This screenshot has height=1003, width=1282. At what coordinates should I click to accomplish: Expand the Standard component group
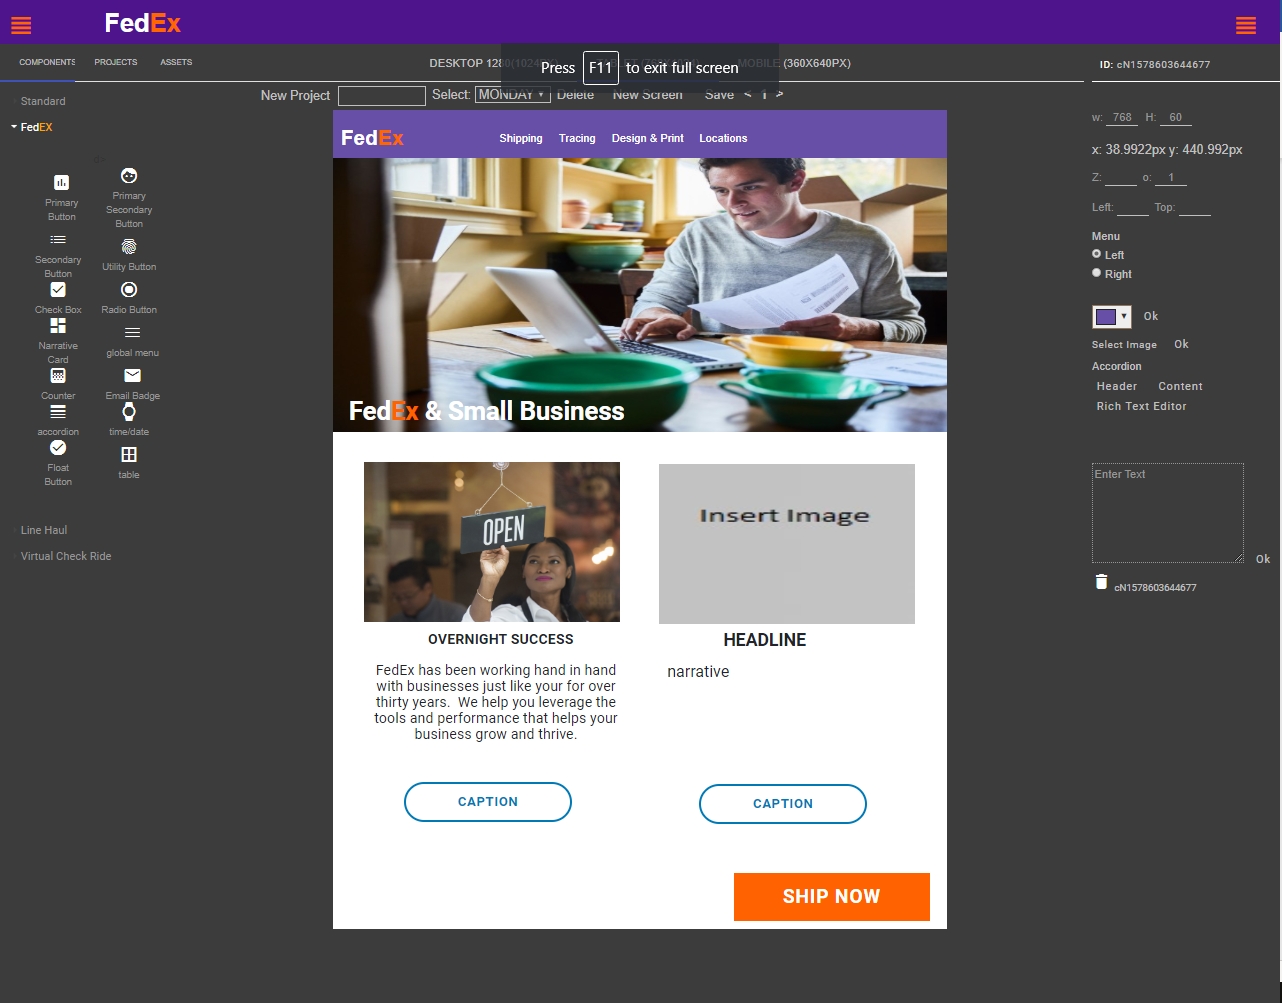coord(43,101)
